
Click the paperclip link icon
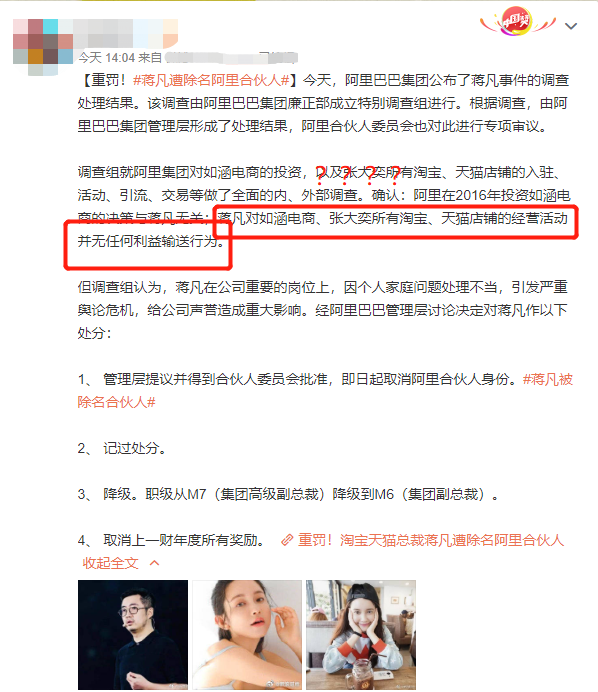(x=287, y=540)
